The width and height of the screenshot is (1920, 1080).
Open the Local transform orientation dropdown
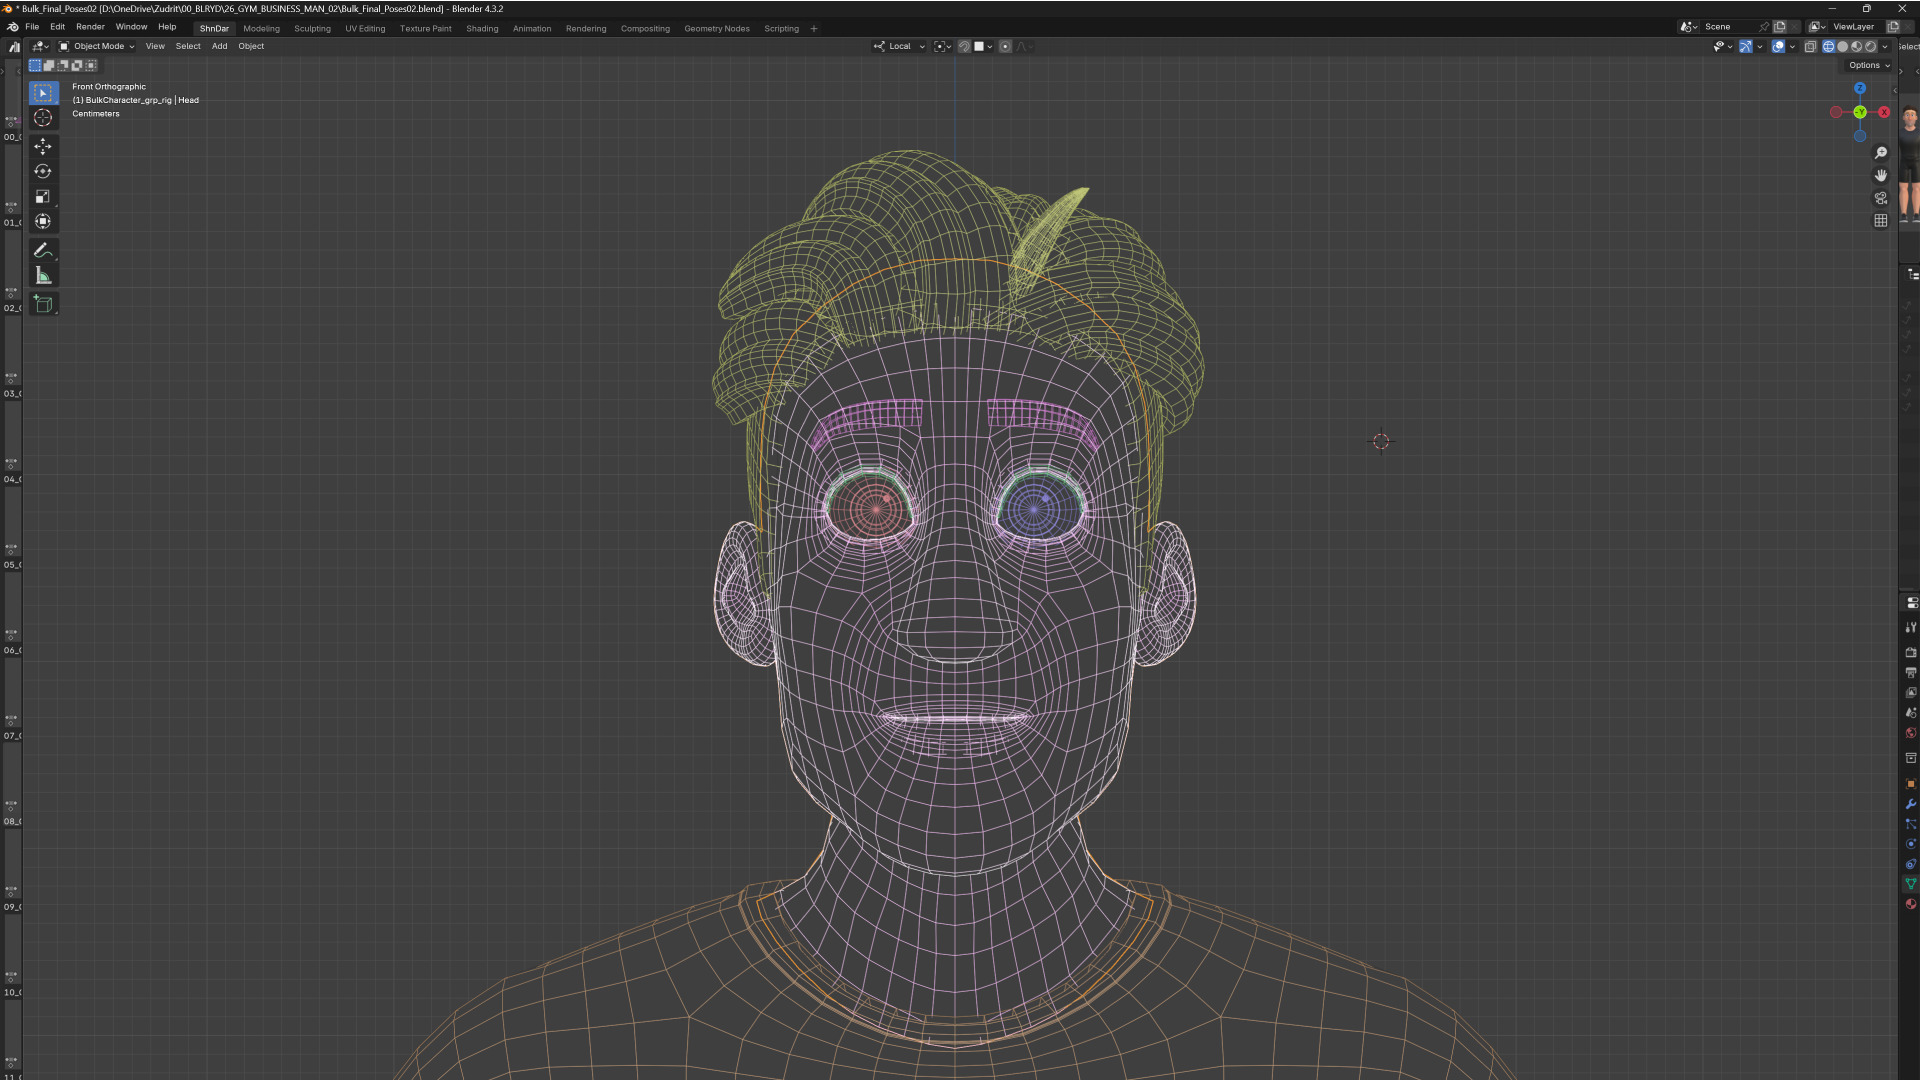pyautogui.click(x=899, y=46)
